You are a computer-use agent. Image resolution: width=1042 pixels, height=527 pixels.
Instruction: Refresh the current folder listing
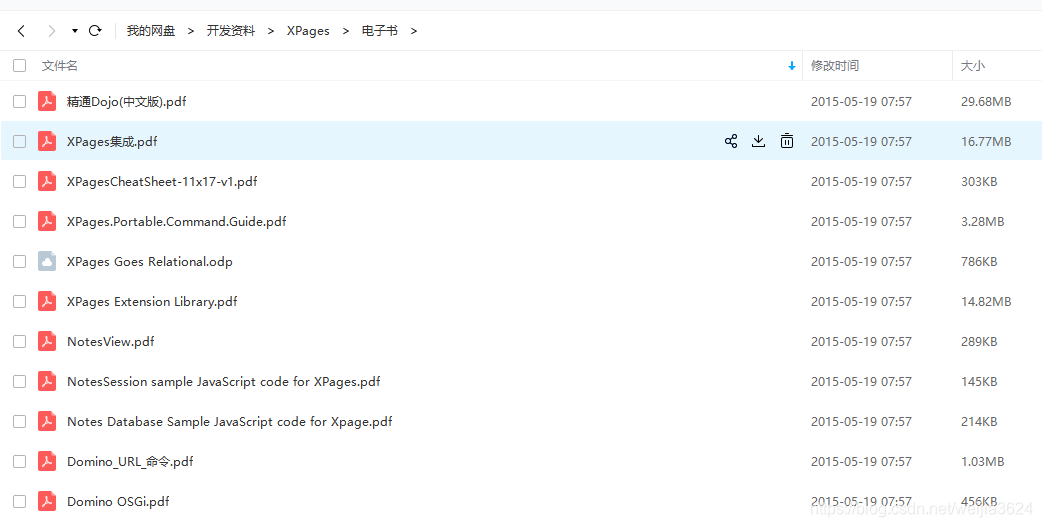pyautogui.click(x=95, y=31)
